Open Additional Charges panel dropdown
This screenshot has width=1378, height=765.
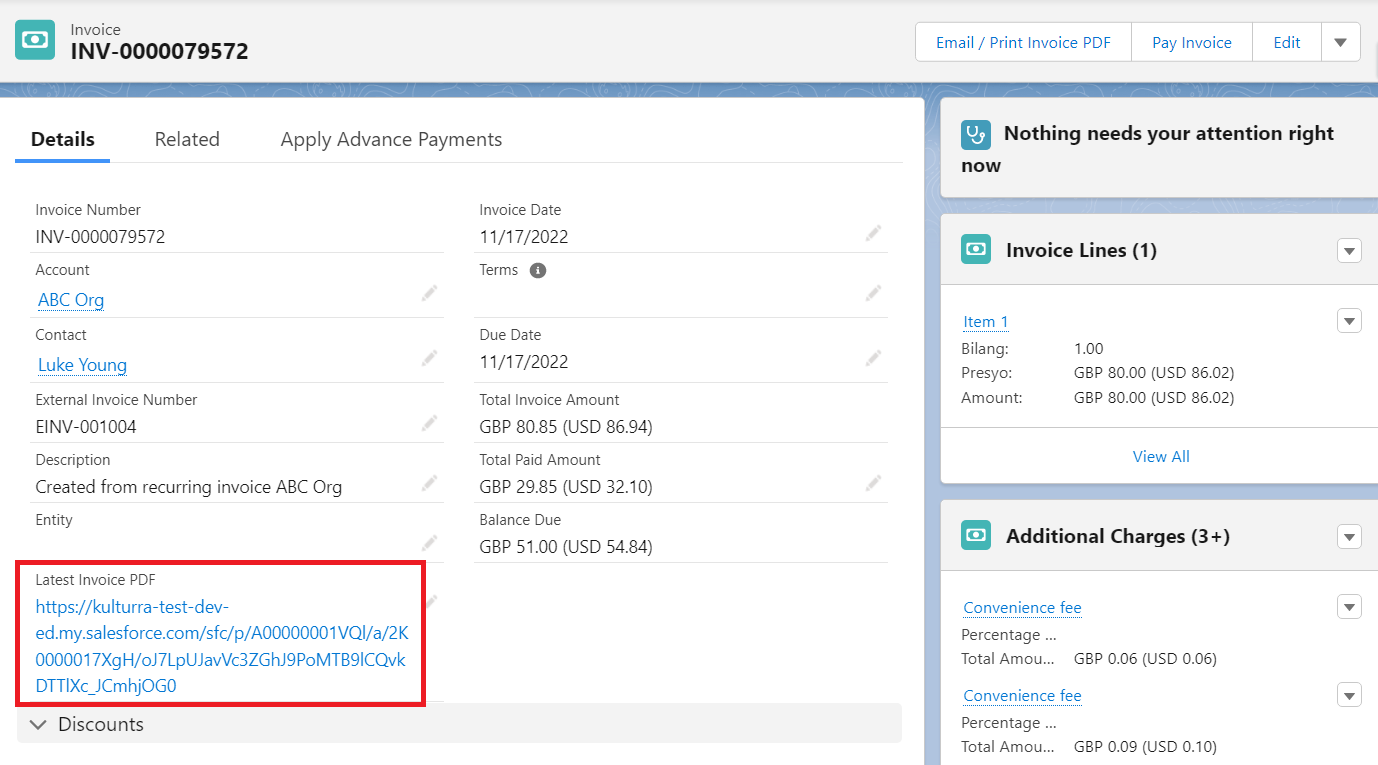(1349, 537)
